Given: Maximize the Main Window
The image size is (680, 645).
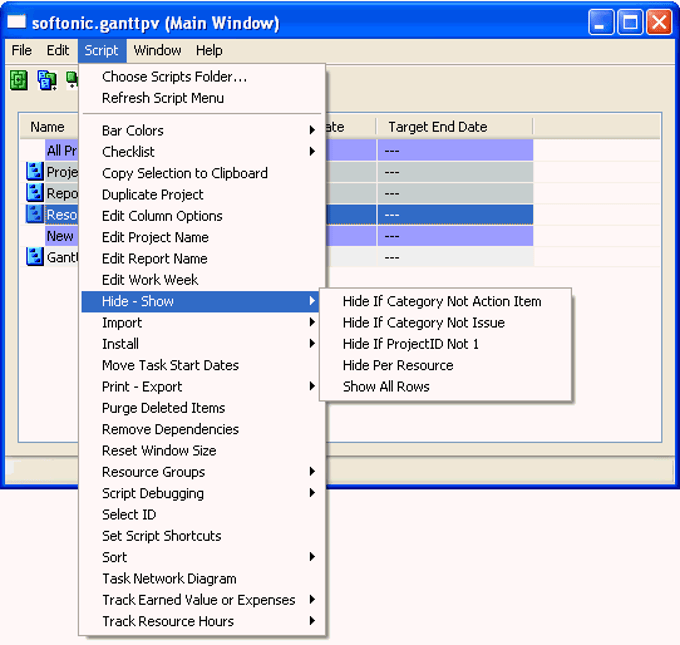Looking at the screenshot, I should (x=630, y=22).
